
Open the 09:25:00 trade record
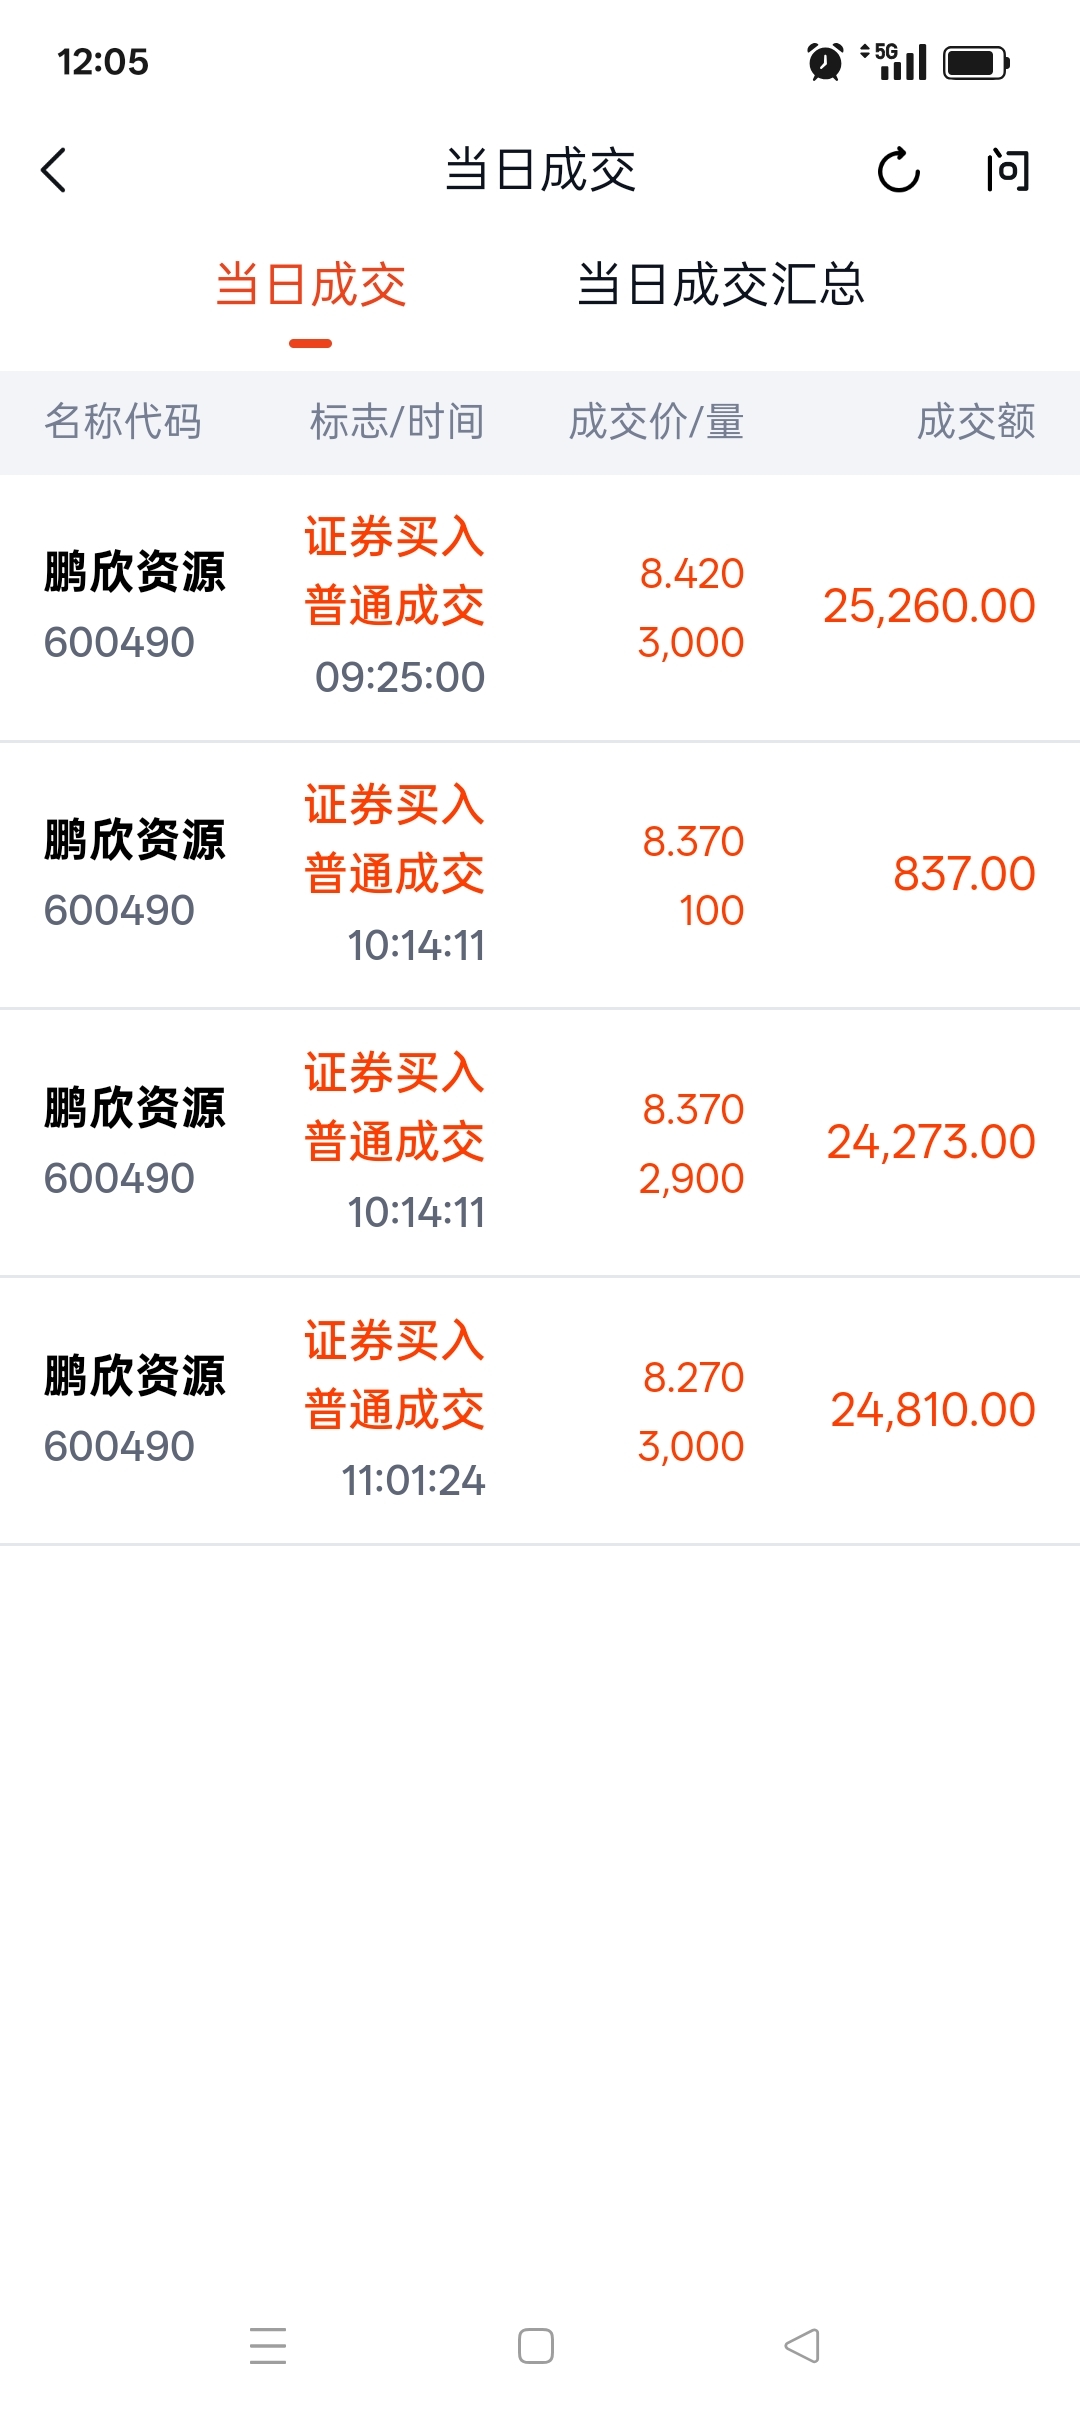(540, 607)
